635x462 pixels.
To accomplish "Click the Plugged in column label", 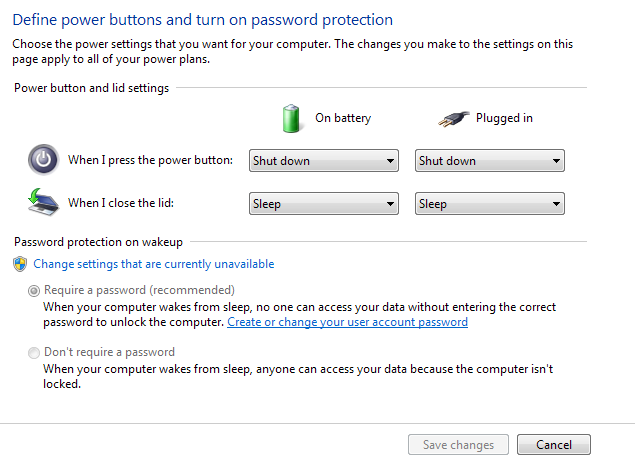I will [x=504, y=118].
